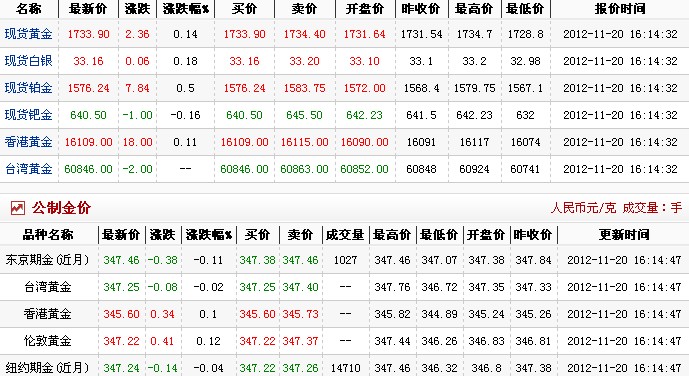Click the 名称 column header
689x376 pixels.
(29, 9)
